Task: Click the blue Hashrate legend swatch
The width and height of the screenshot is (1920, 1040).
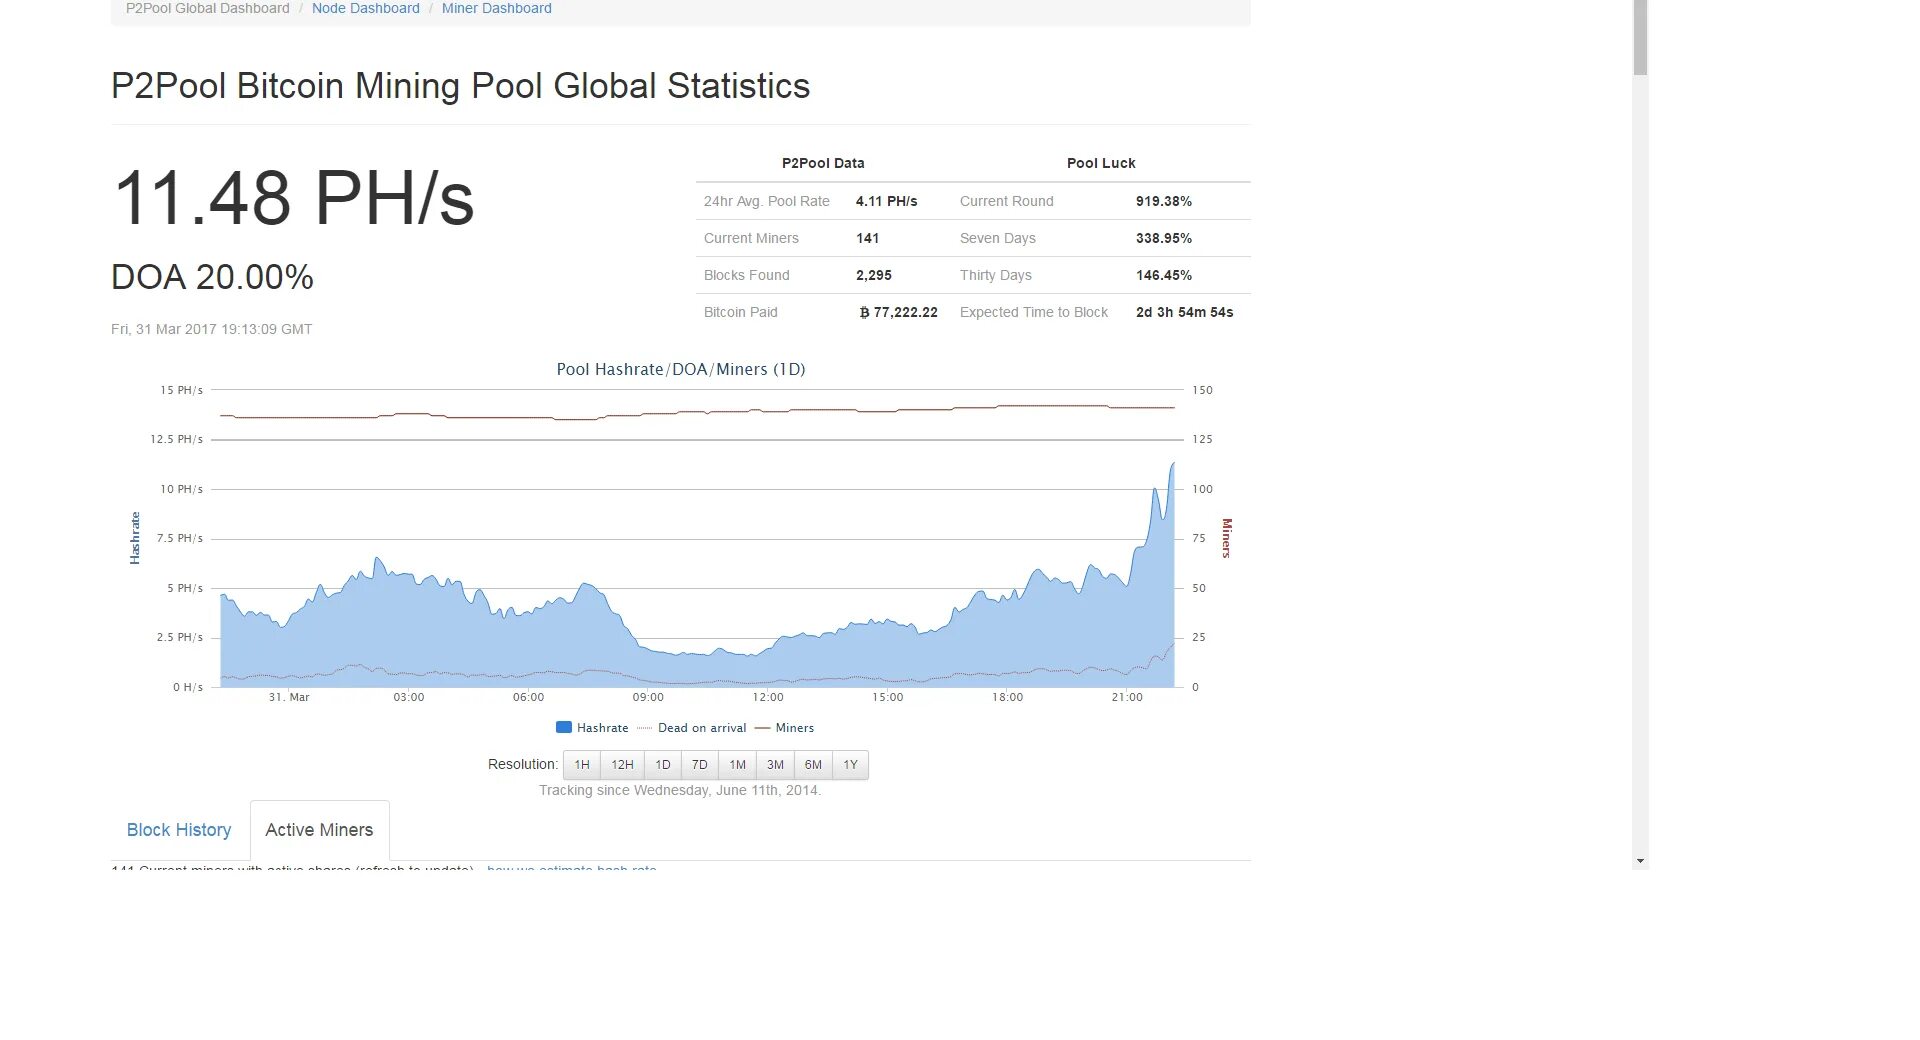Action: click(x=564, y=728)
